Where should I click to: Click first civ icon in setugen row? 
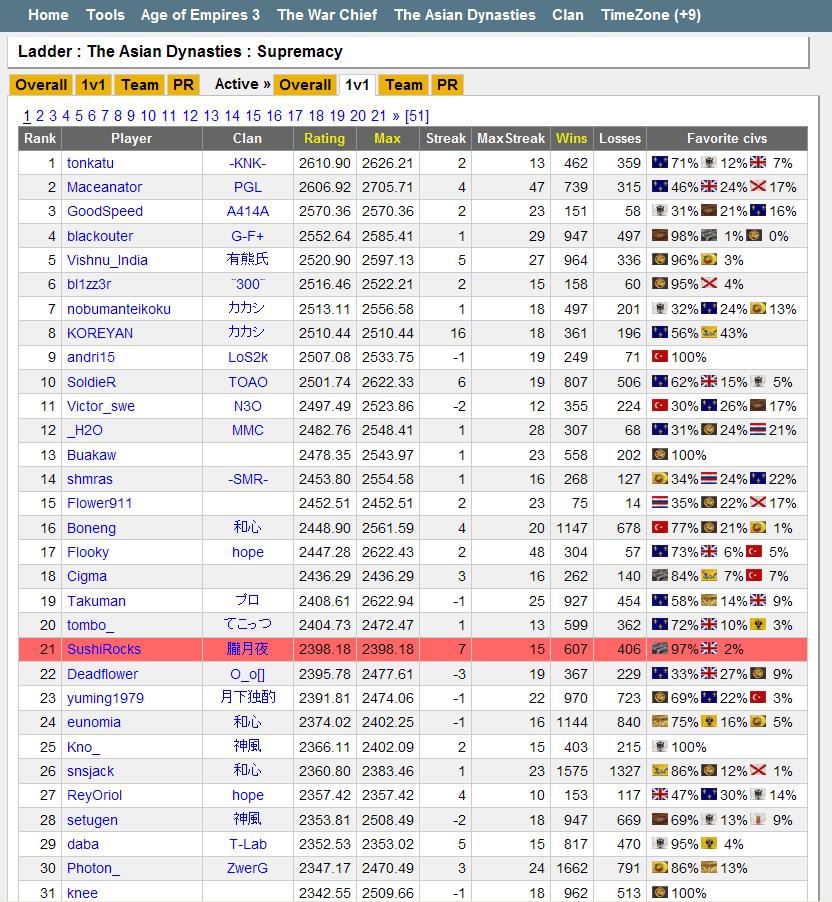click(x=659, y=820)
